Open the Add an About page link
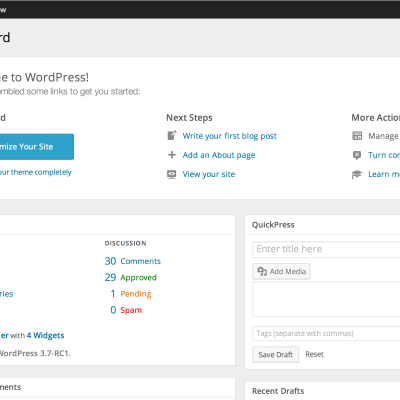Image resolution: width=400 pixels, height=400 pixels. coord(219,155)
